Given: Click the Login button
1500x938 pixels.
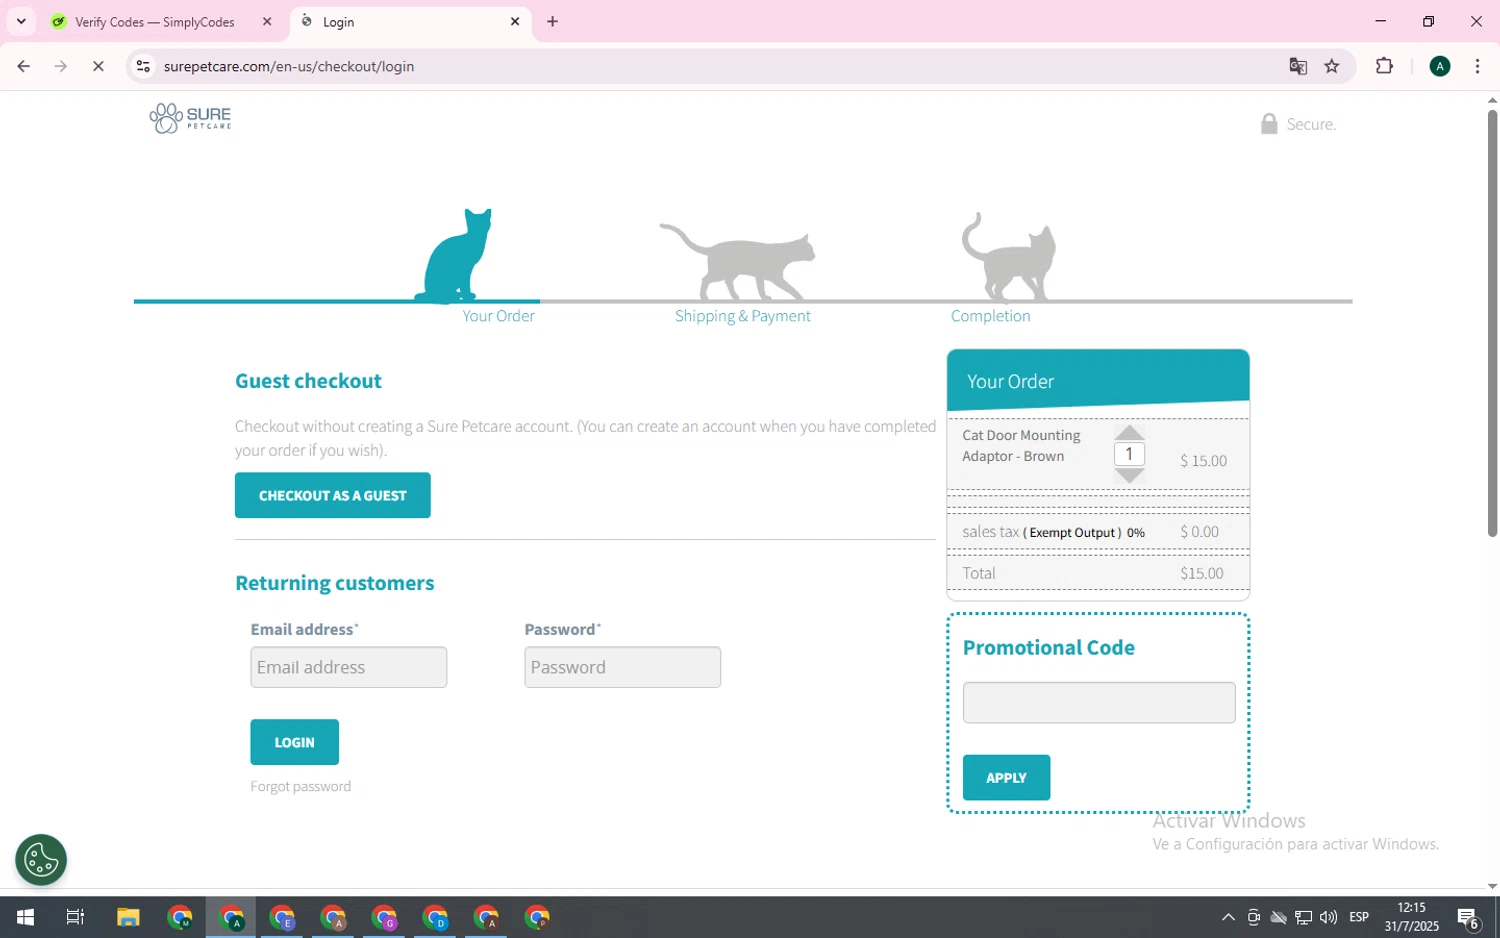Looking at the screenshot, I should pyautogui.click(x=294, y=742).
